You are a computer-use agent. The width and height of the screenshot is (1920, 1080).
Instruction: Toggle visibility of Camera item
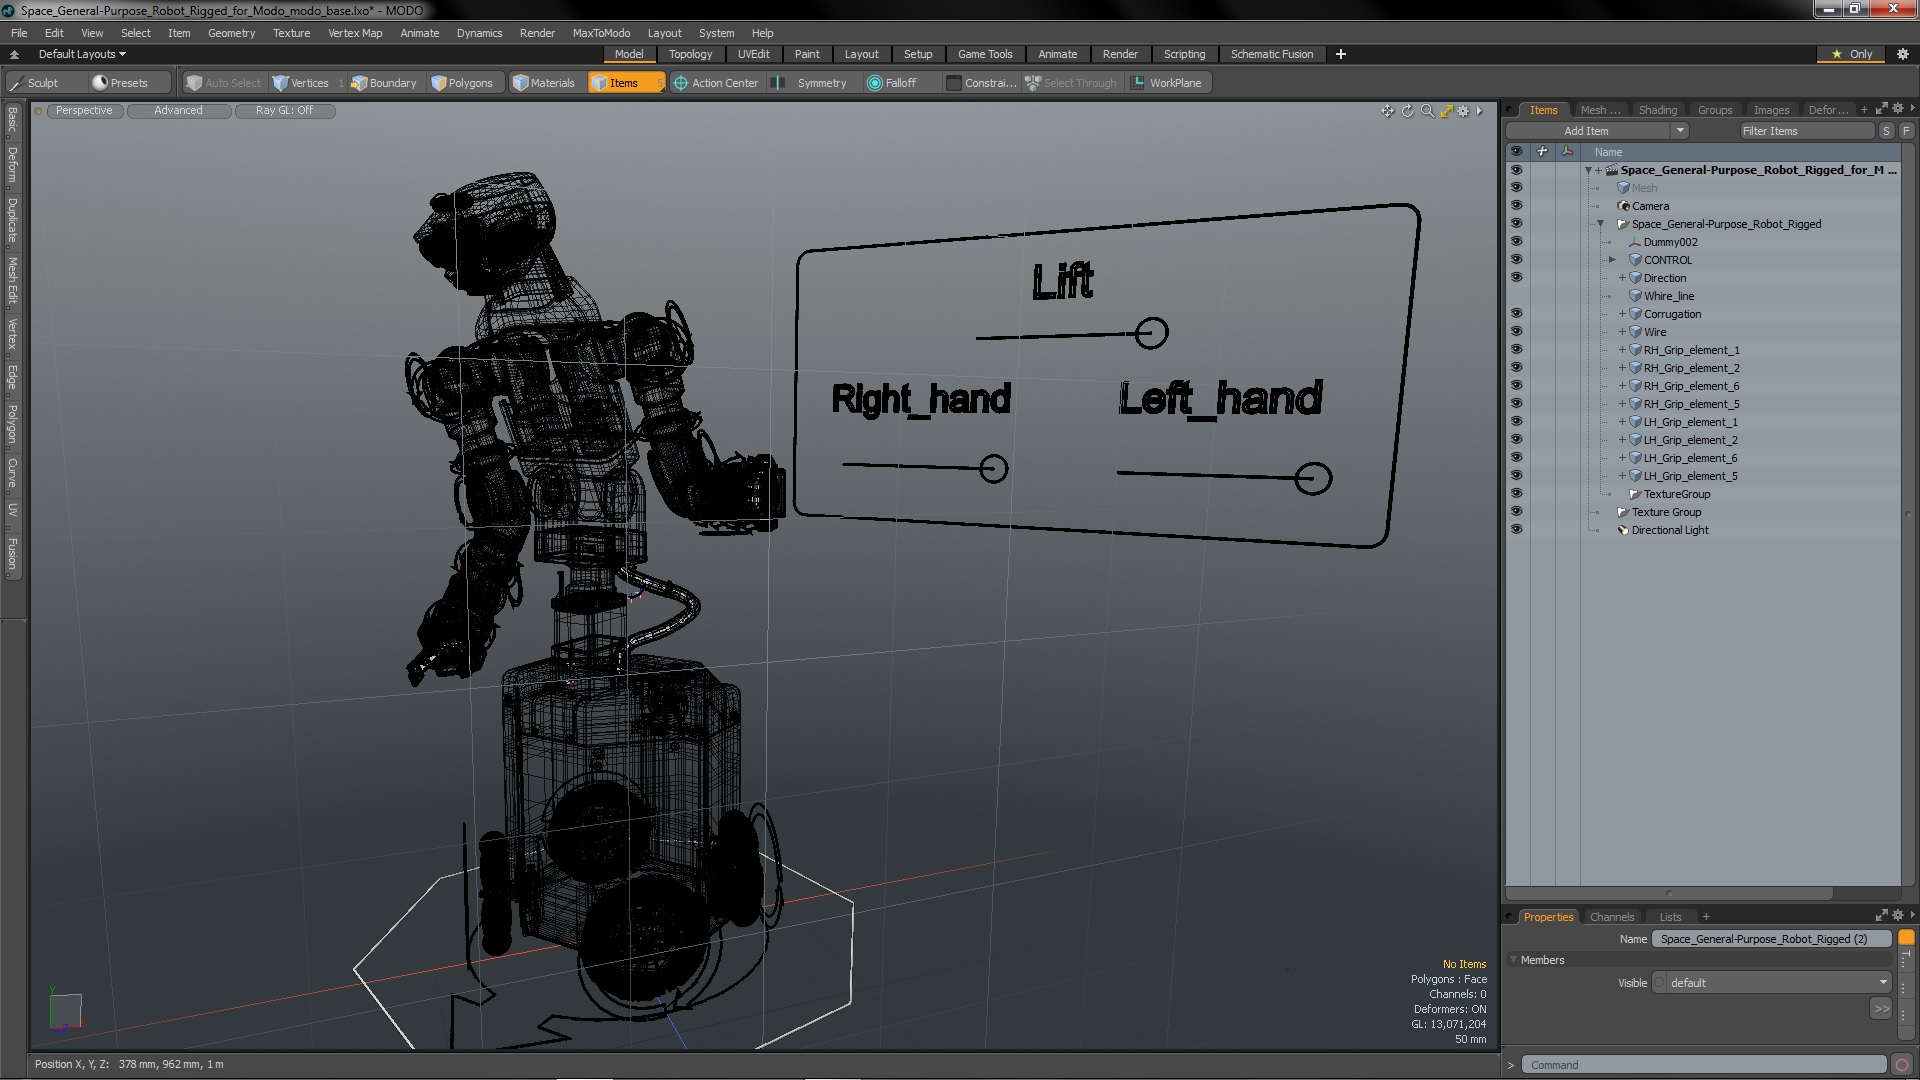coord(1516,206)
